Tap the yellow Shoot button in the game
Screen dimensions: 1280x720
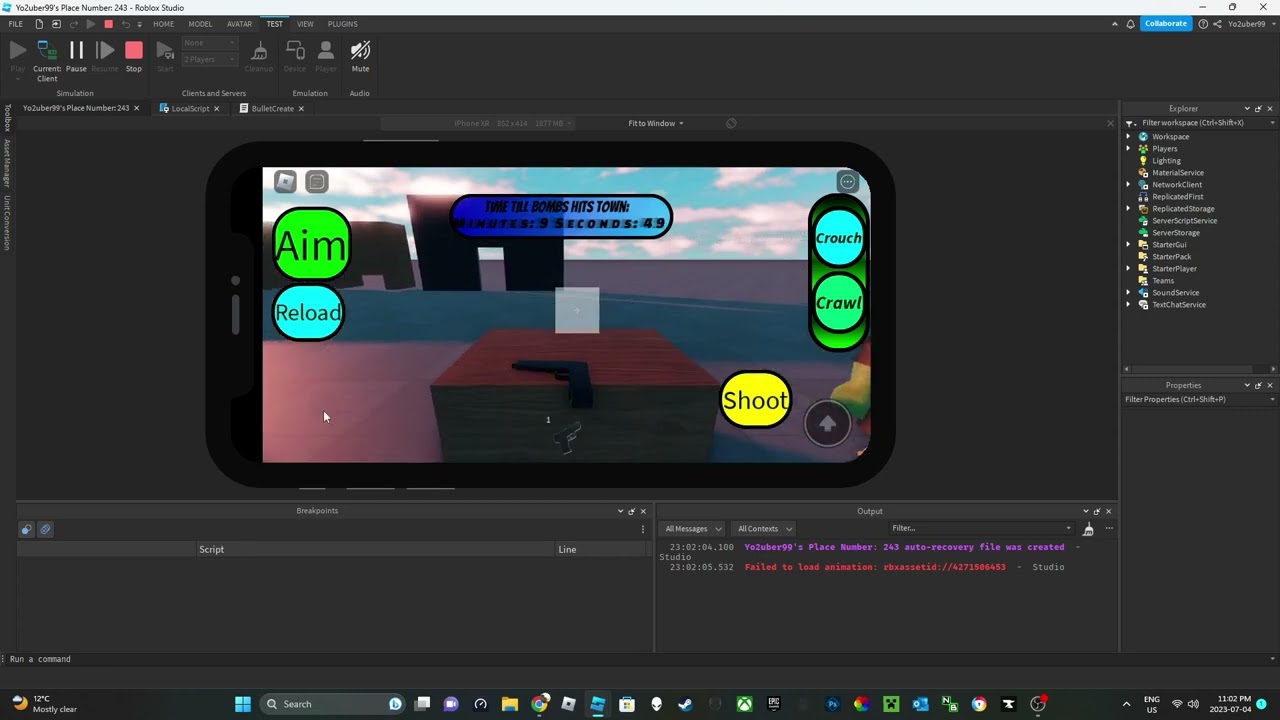[755, 400]
